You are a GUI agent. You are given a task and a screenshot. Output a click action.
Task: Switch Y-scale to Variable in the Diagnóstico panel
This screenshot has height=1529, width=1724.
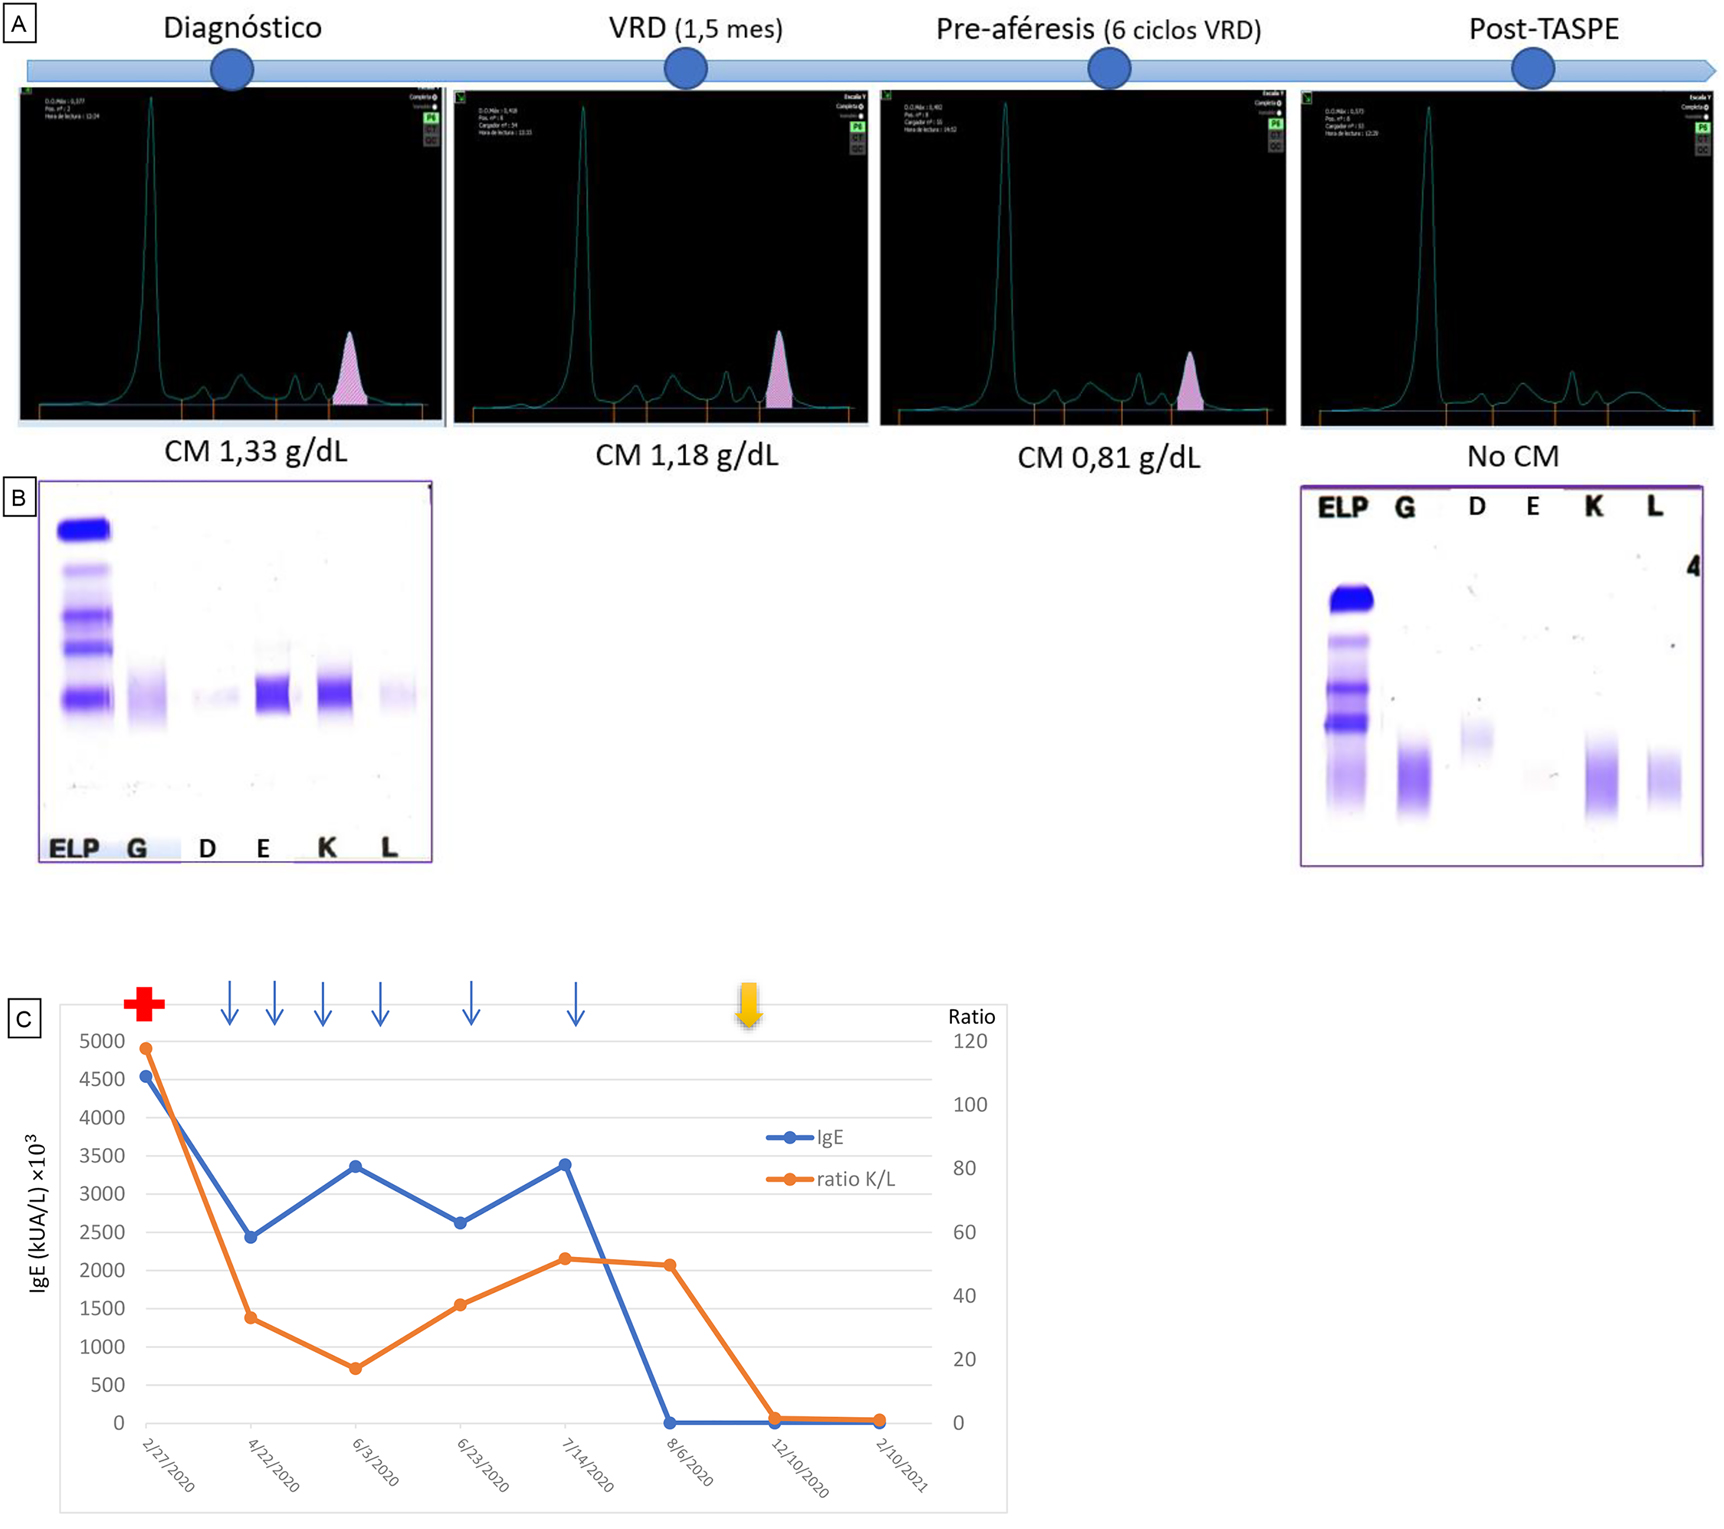coord(435,108)
